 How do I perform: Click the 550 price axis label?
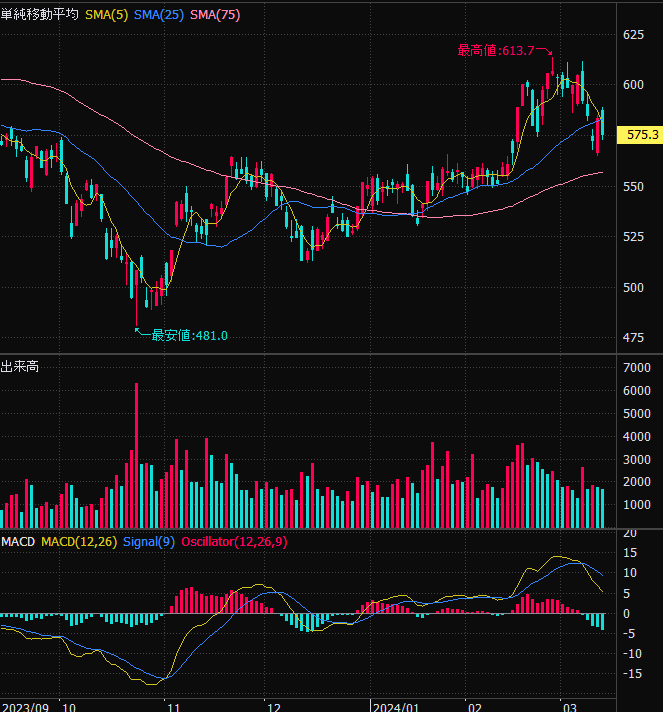pos(633,187)
